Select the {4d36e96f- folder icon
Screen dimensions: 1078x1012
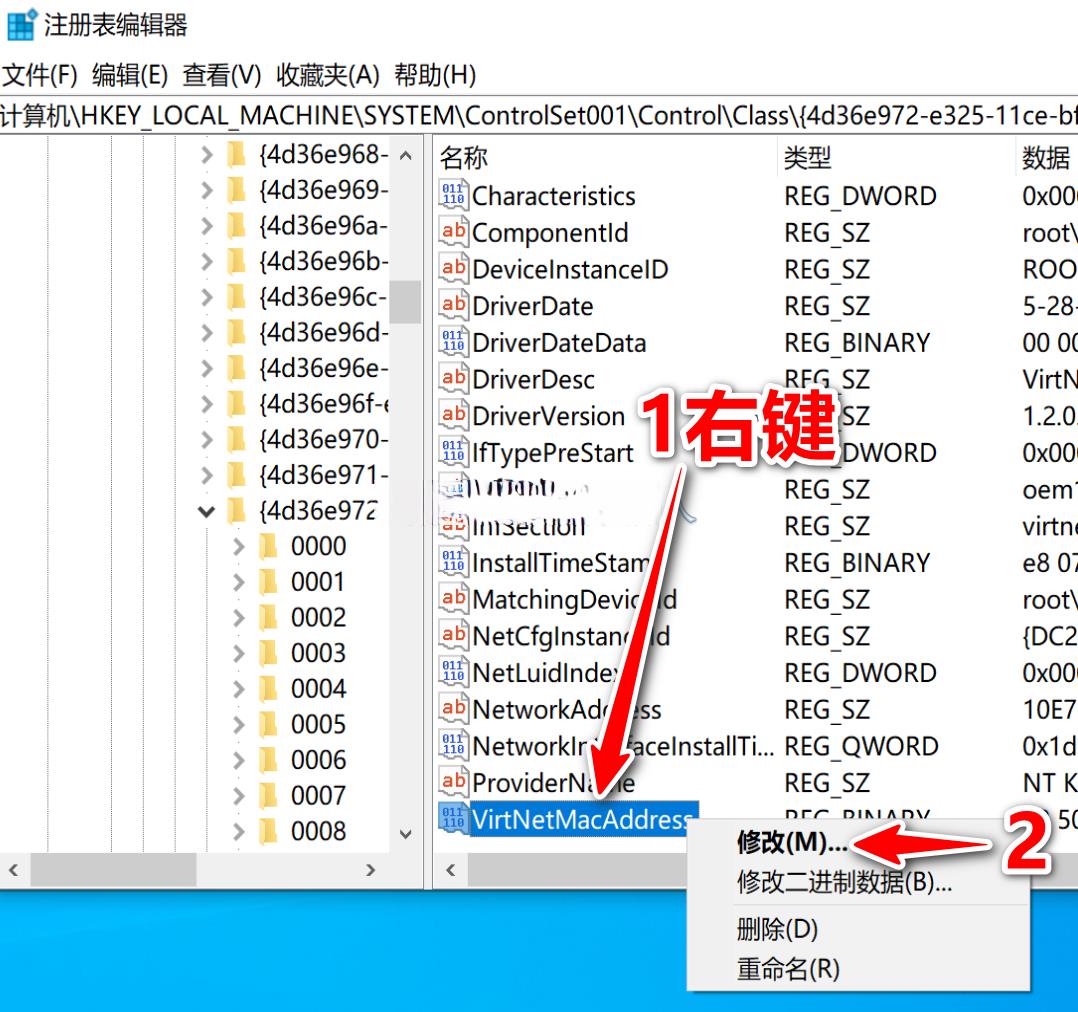(236, 404)
